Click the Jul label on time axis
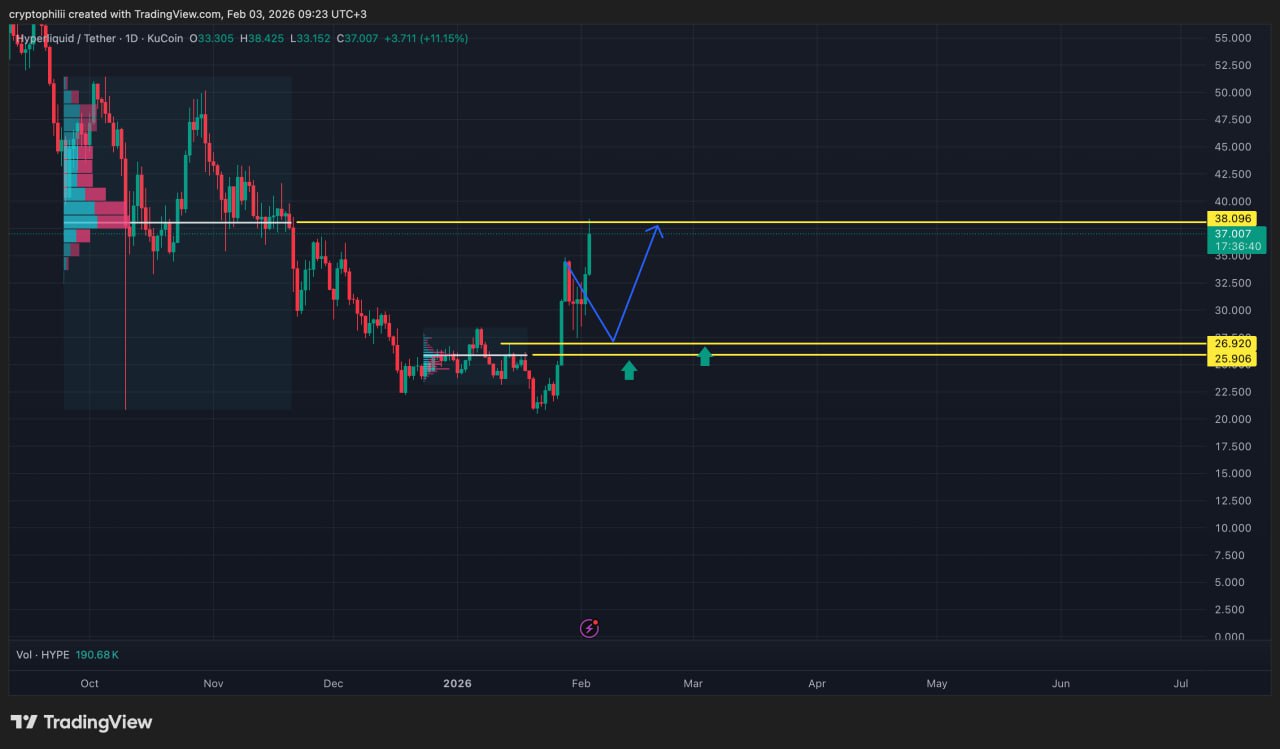The width and height of the screenshot is (1280, 749). click(x=1181, y=684)
